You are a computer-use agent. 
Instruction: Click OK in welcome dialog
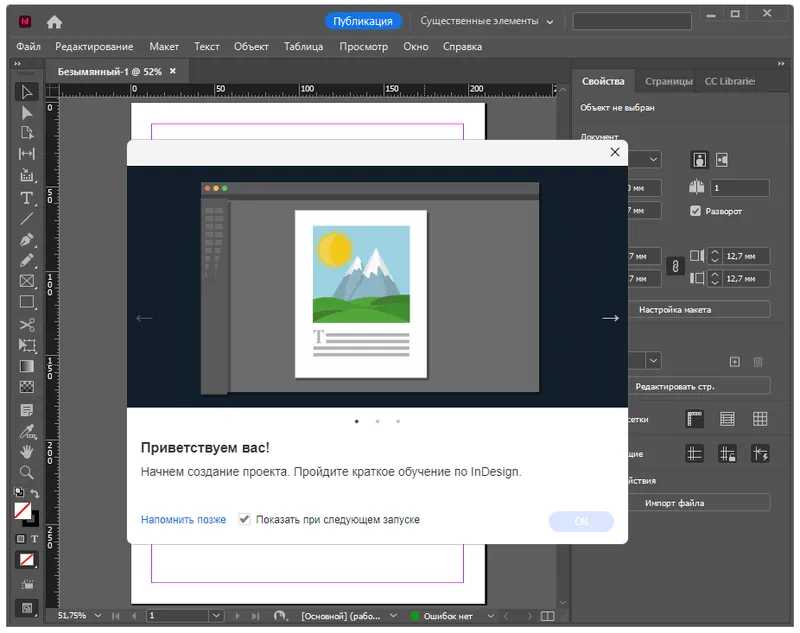coord(581,521)
